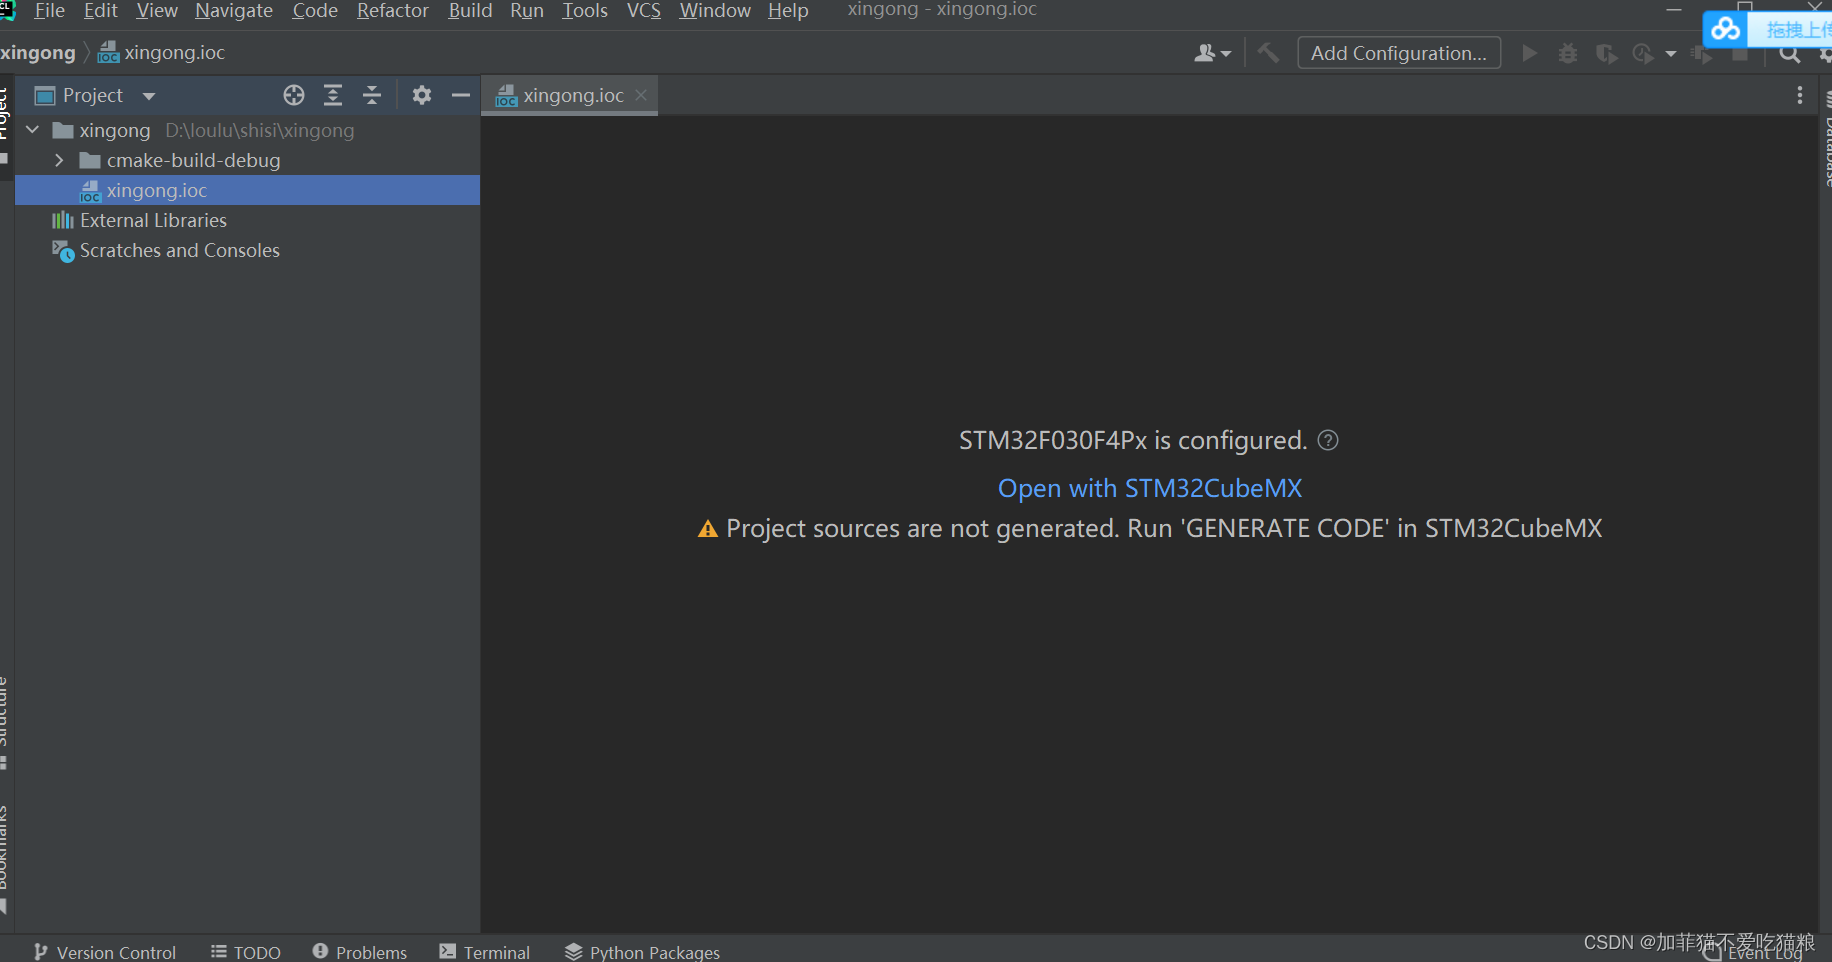Open profiler options dropdown arrow
This screenshot has height=962, width=1832.
pos(1670,54)
